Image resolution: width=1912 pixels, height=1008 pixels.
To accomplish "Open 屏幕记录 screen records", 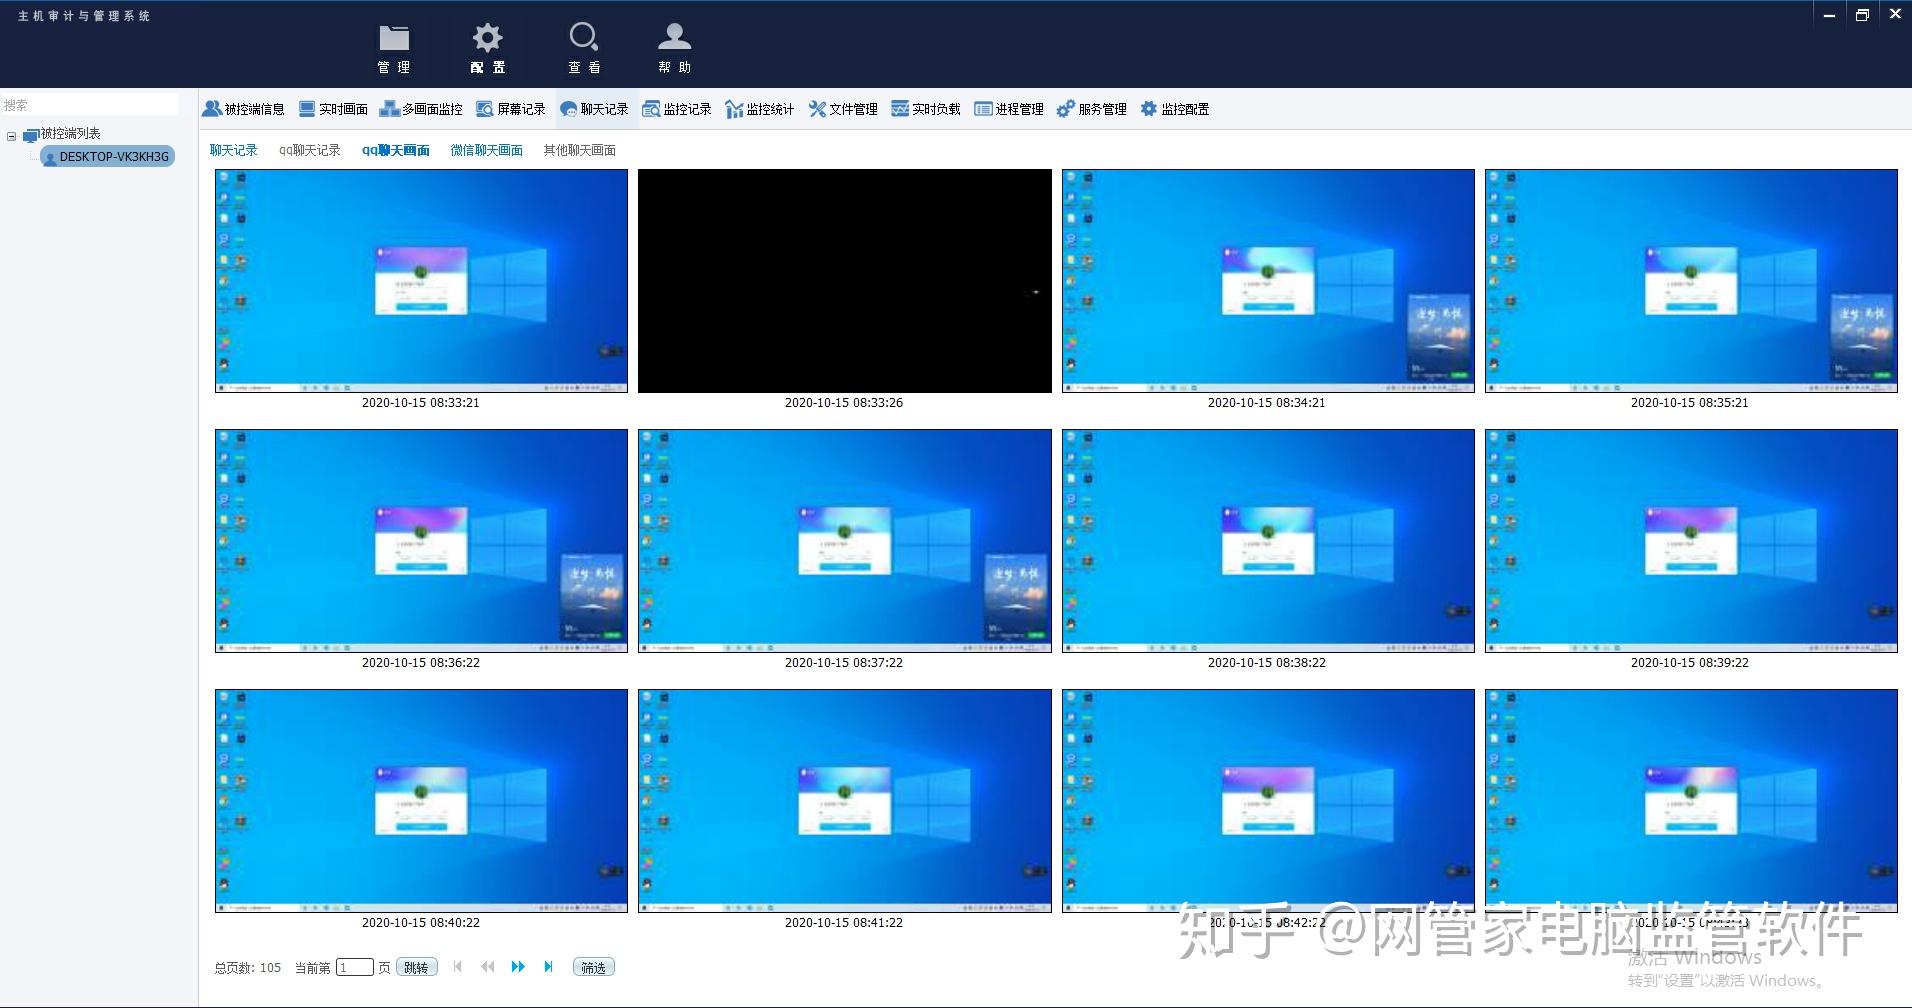I will (511, 109).
